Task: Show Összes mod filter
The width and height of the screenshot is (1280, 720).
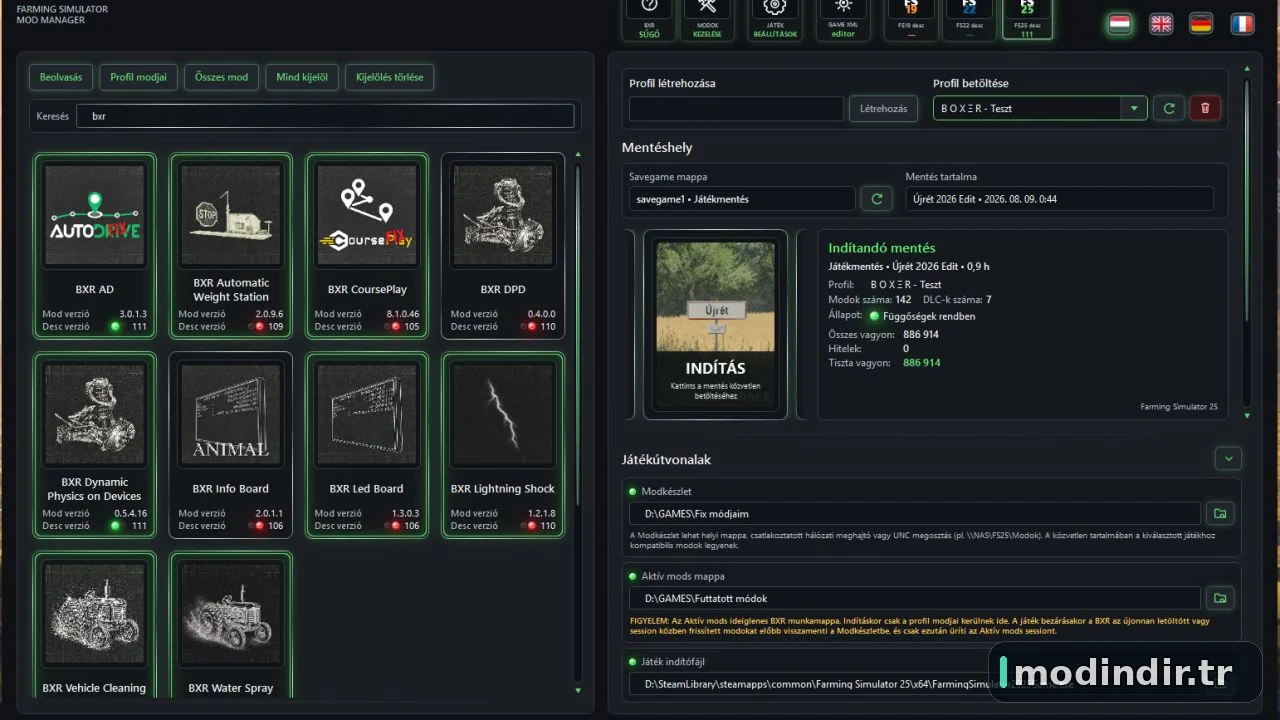Action: point(222,77)
